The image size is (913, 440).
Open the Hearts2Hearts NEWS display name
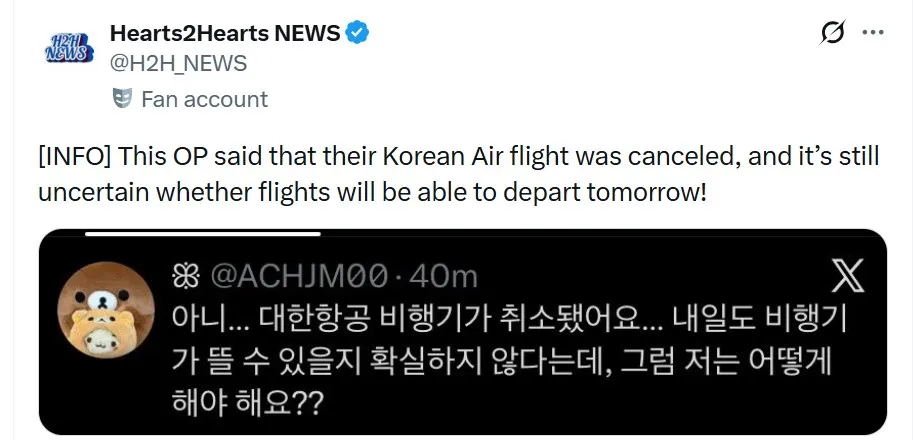225,34
